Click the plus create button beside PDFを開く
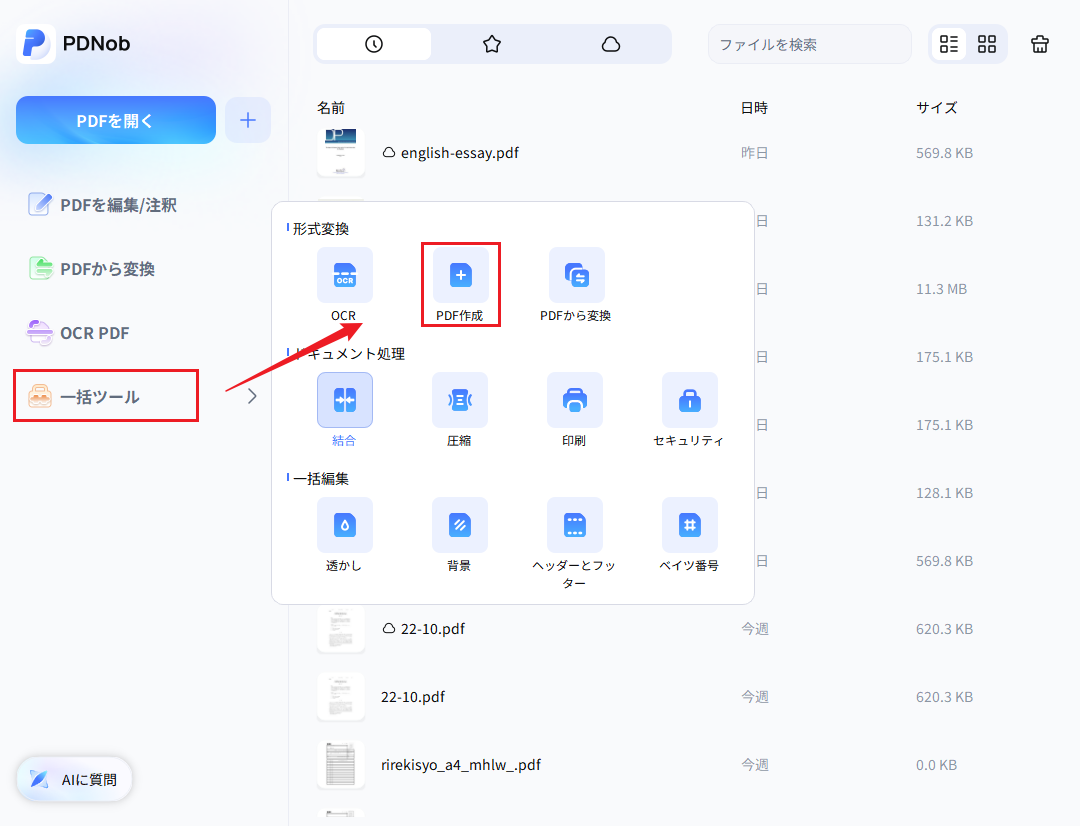Screen dimensions: 1080x826 click(x=248, y=121)
